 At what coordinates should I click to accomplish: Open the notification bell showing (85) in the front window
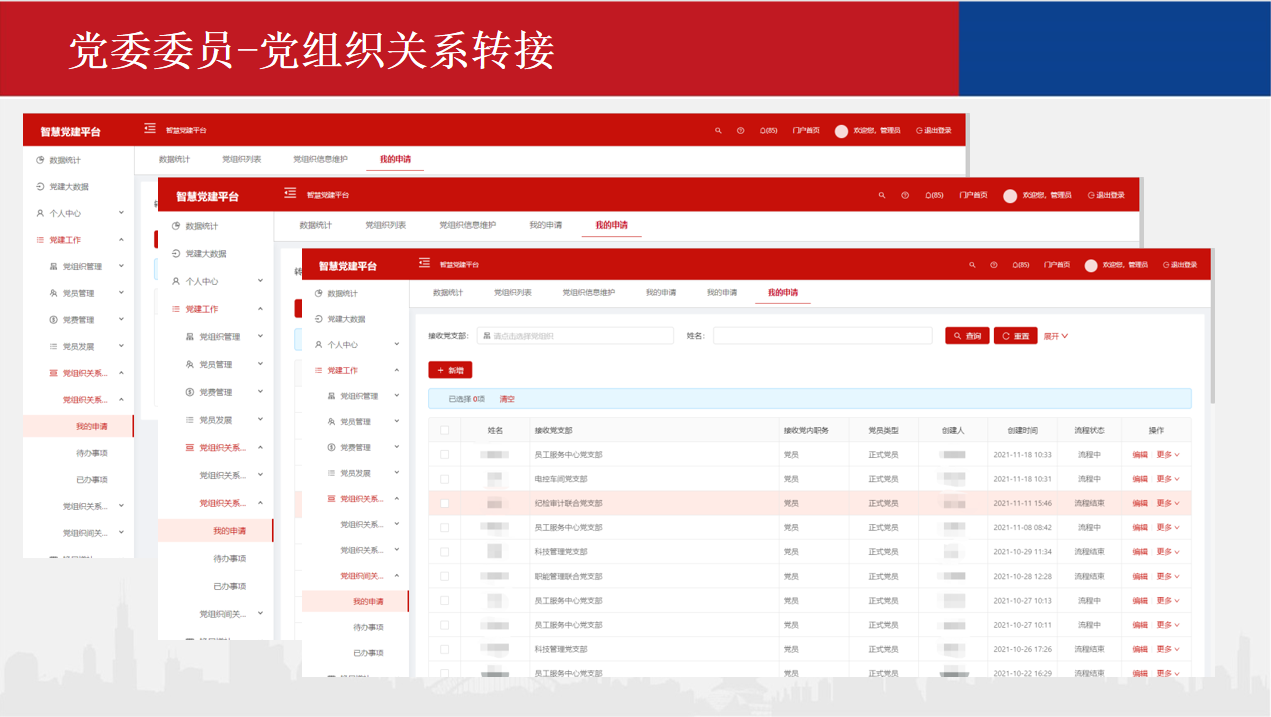(x=1017, y=265)
